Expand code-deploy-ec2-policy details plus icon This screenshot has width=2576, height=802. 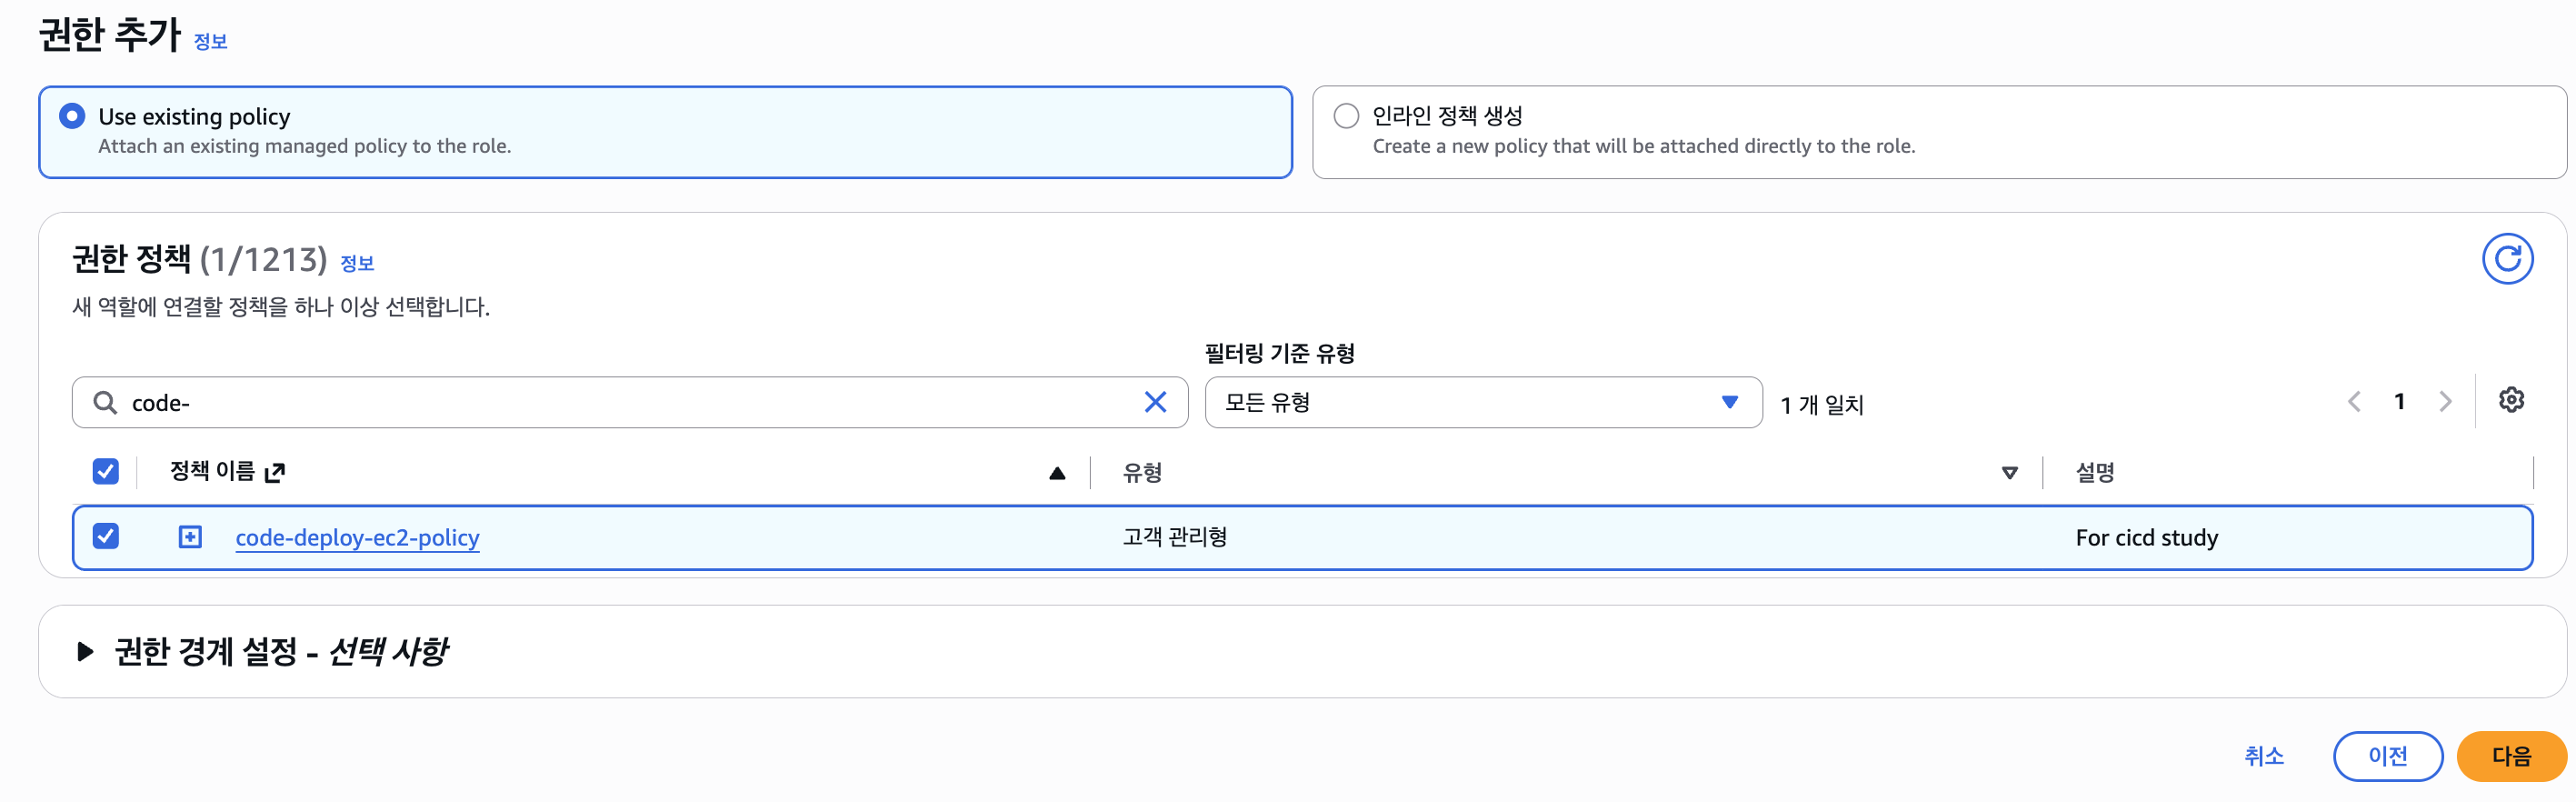coord(190,537)
